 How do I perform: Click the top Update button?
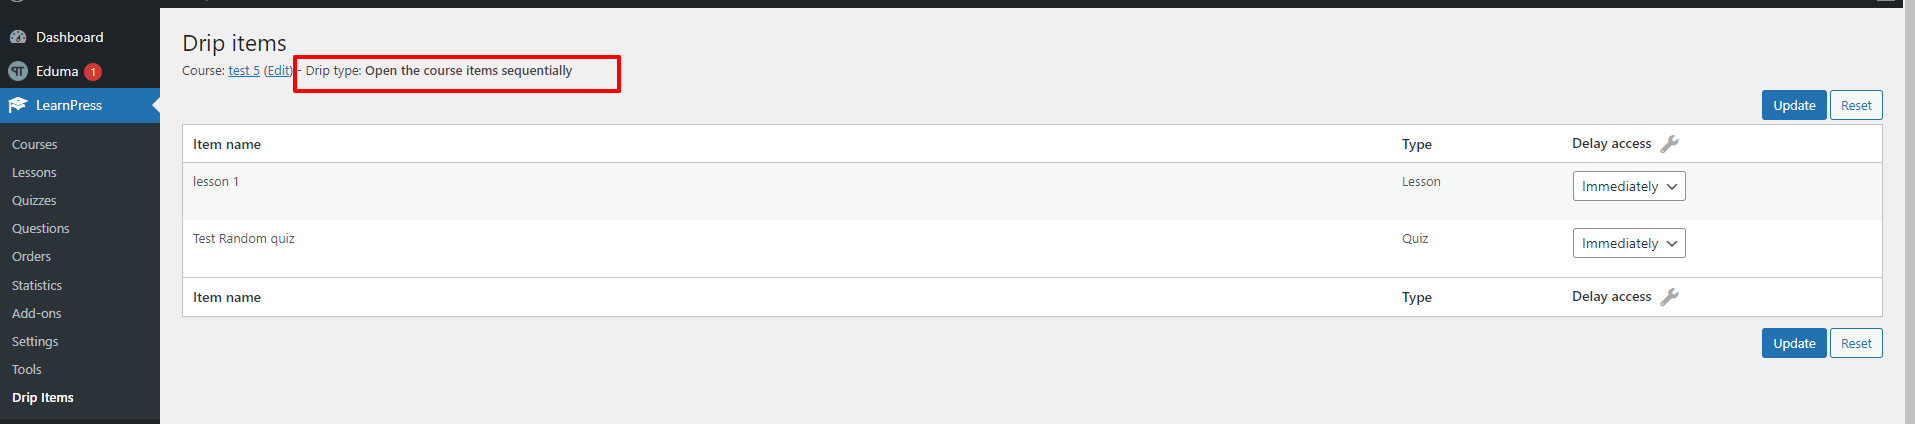1794,105
